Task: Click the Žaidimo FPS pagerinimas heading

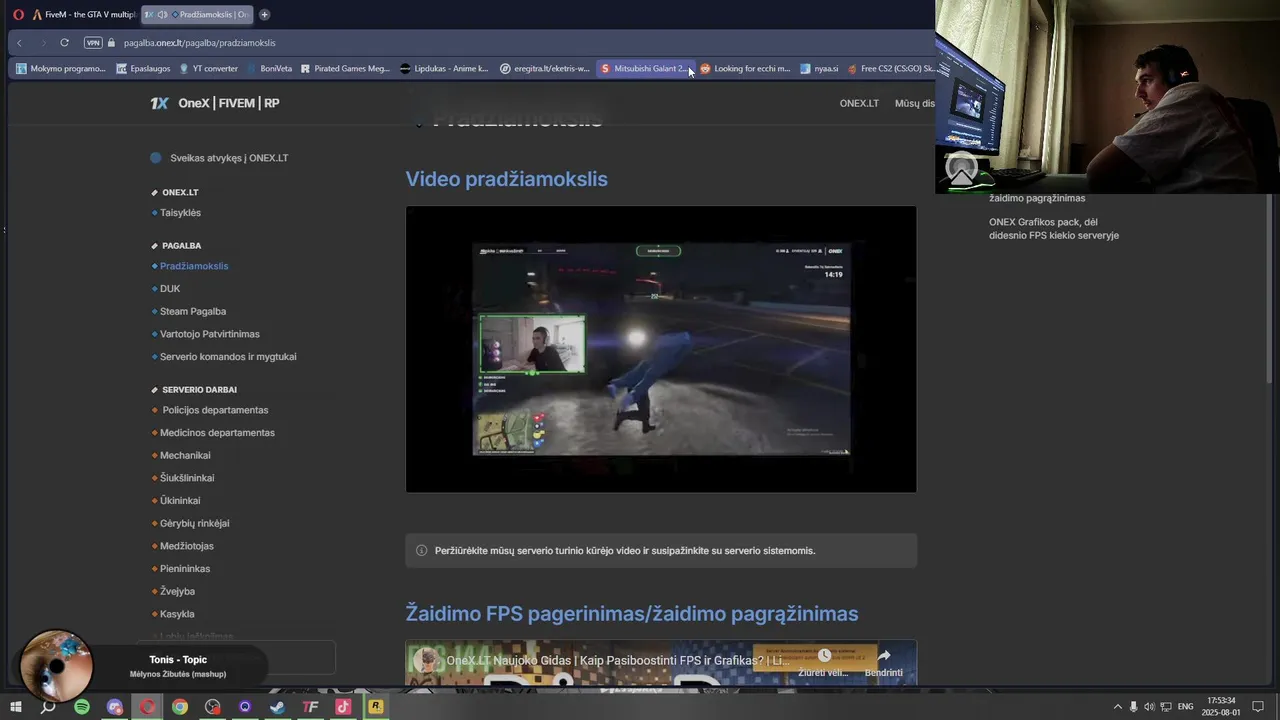Action: (631, 614)
